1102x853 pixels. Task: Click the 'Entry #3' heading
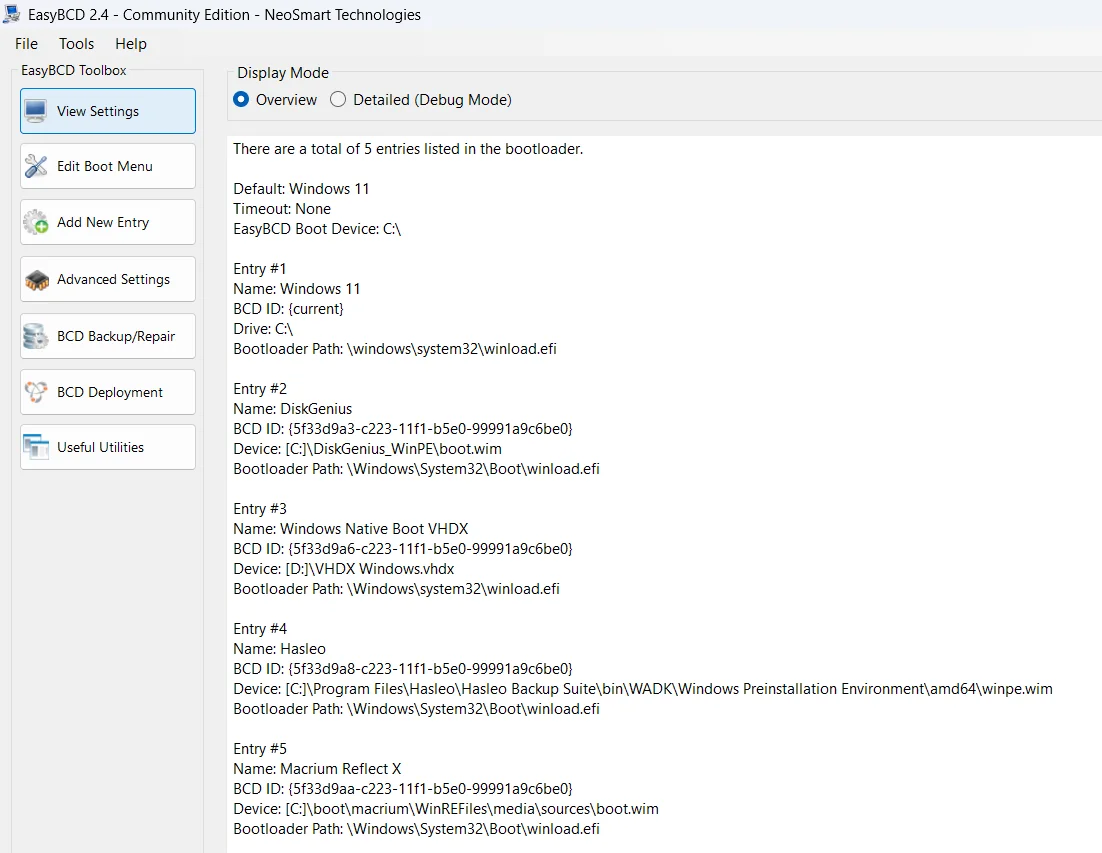(x=260, y=509)
